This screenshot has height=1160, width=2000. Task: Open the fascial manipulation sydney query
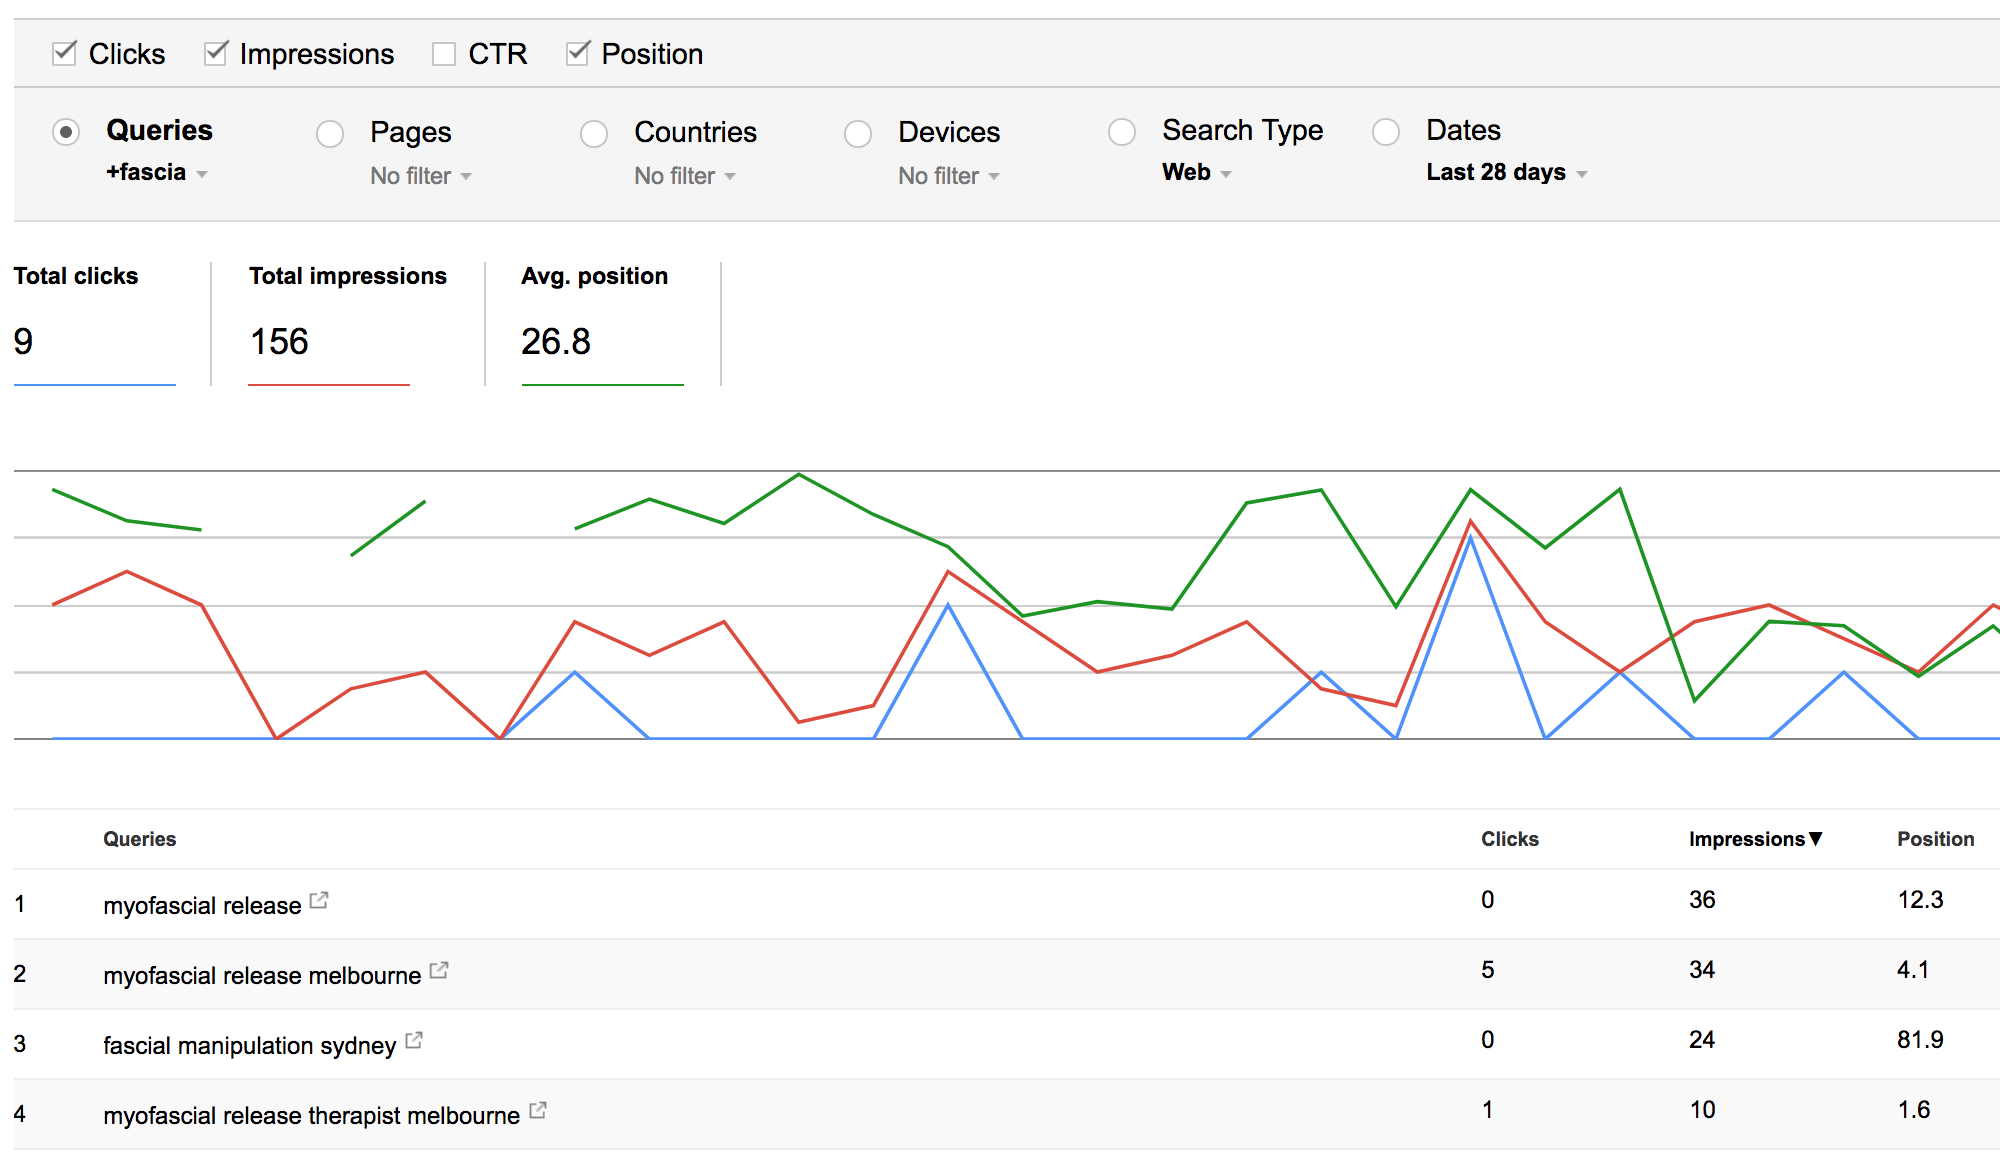point(250,1045)
